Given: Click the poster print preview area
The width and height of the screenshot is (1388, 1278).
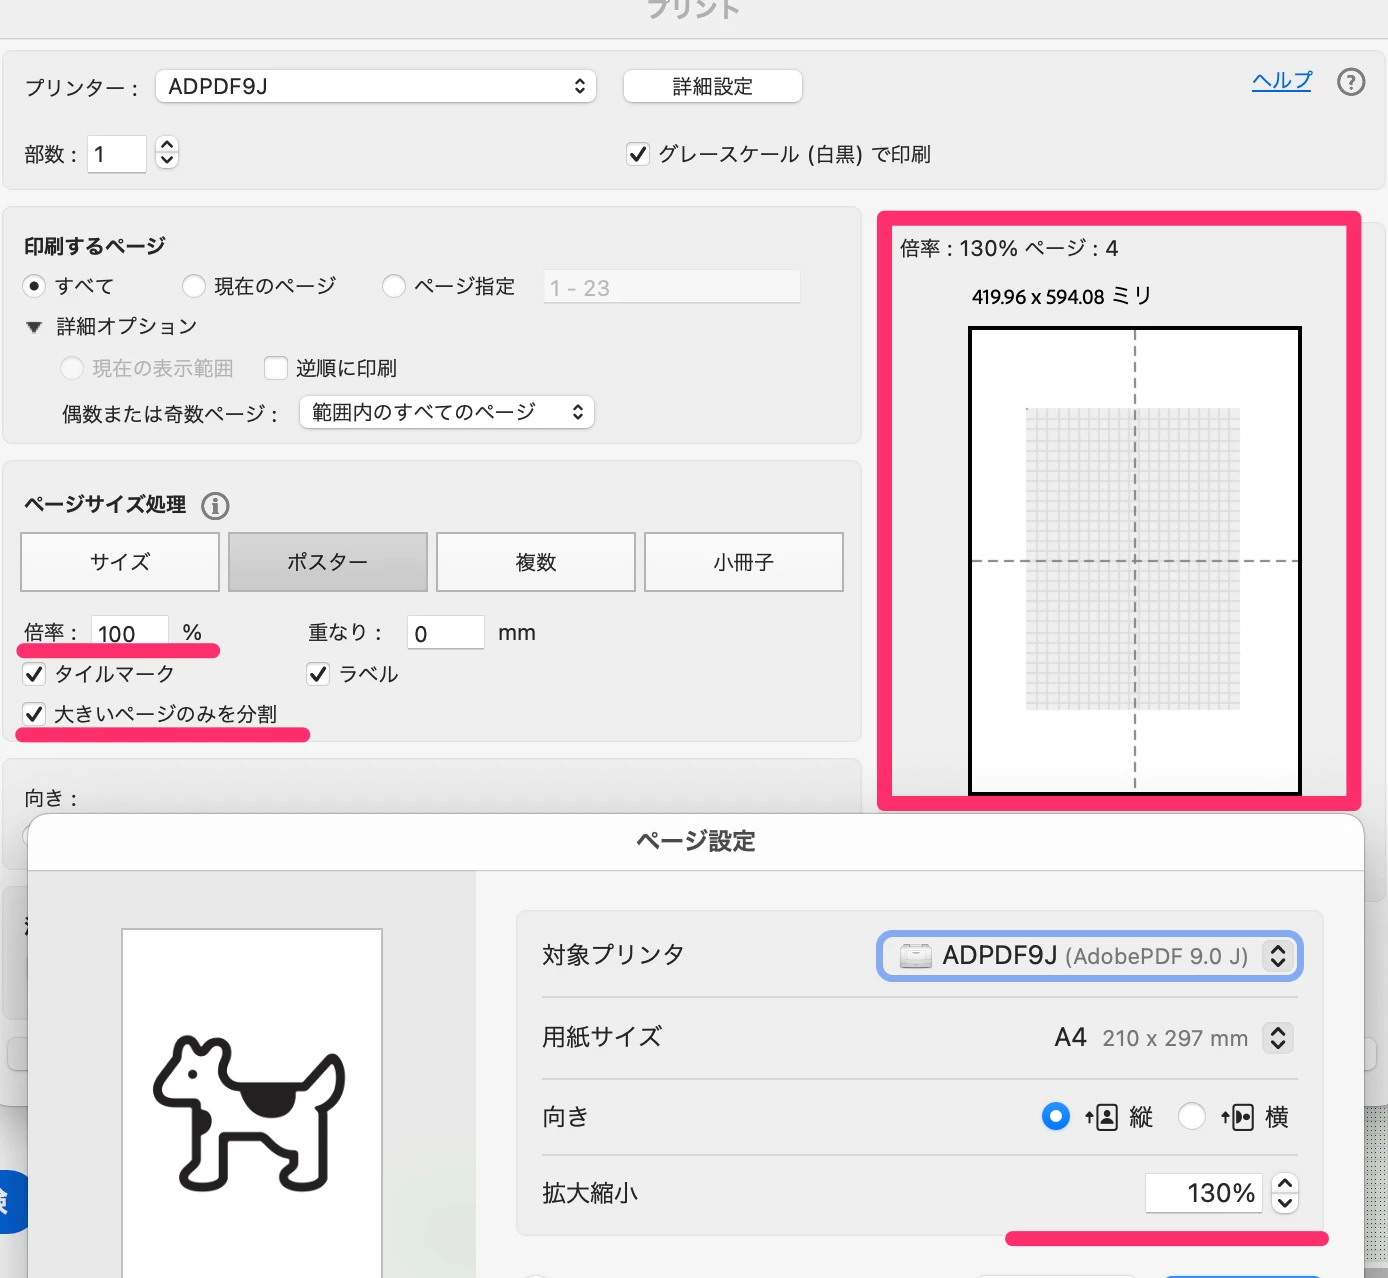Looking at the screenshot, I should tap(1135, 561).
